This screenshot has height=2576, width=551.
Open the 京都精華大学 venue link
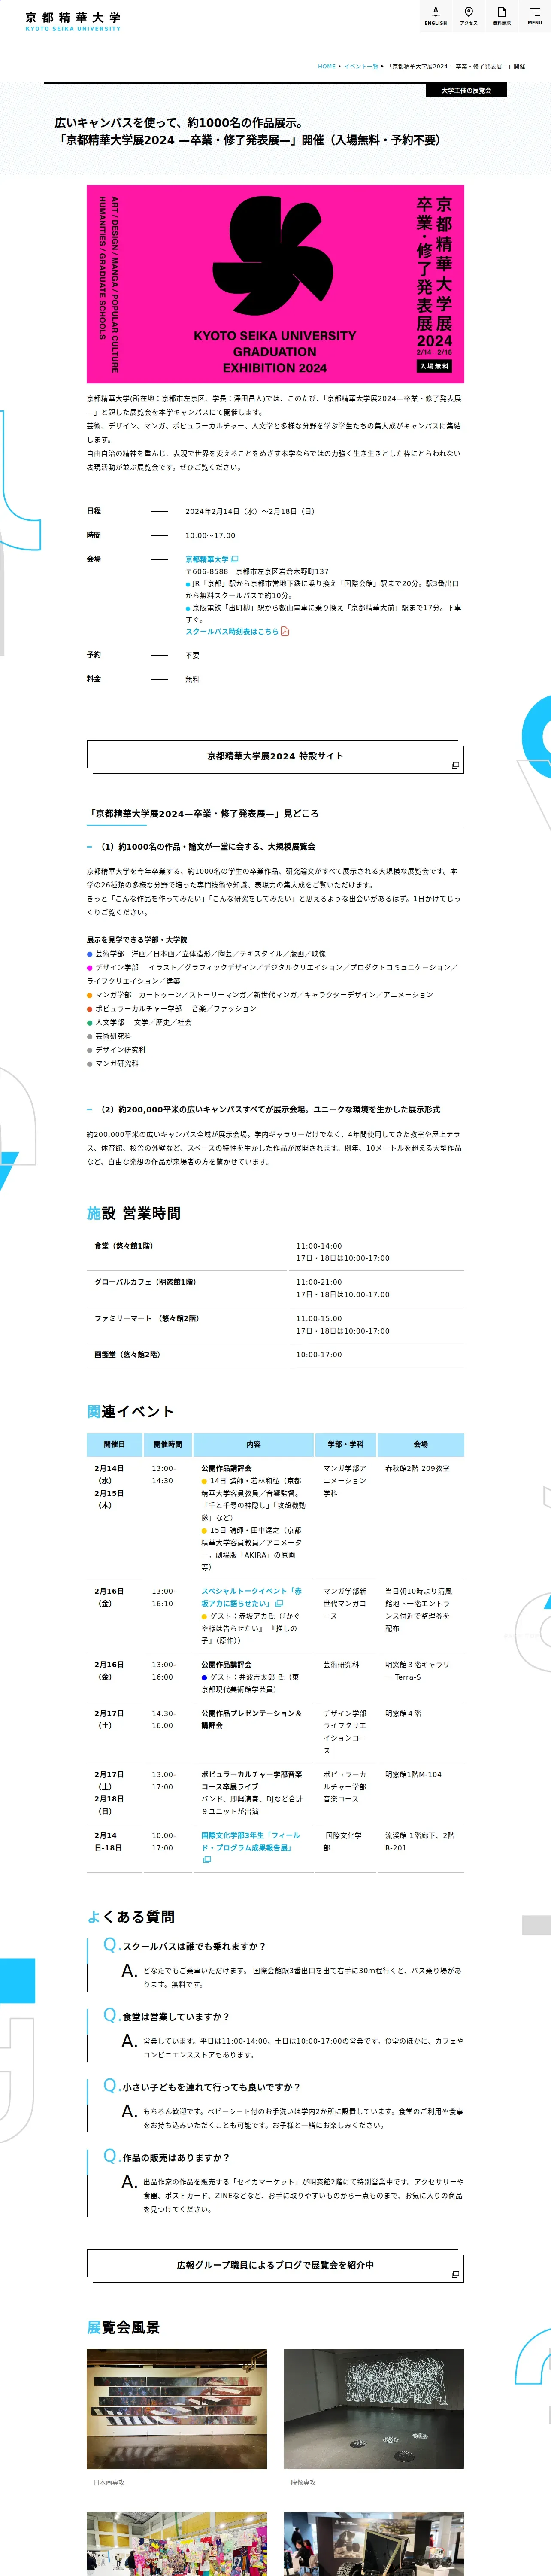click(207, 559)
